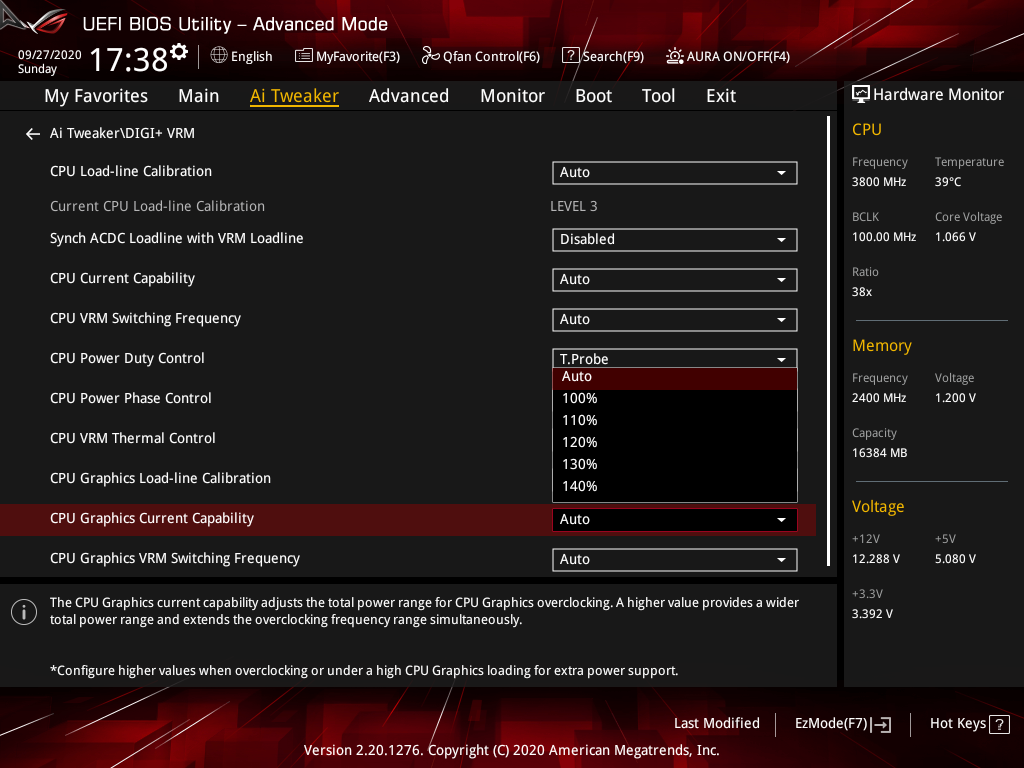Click the info icon beside the help description

[x=24, y=612]
